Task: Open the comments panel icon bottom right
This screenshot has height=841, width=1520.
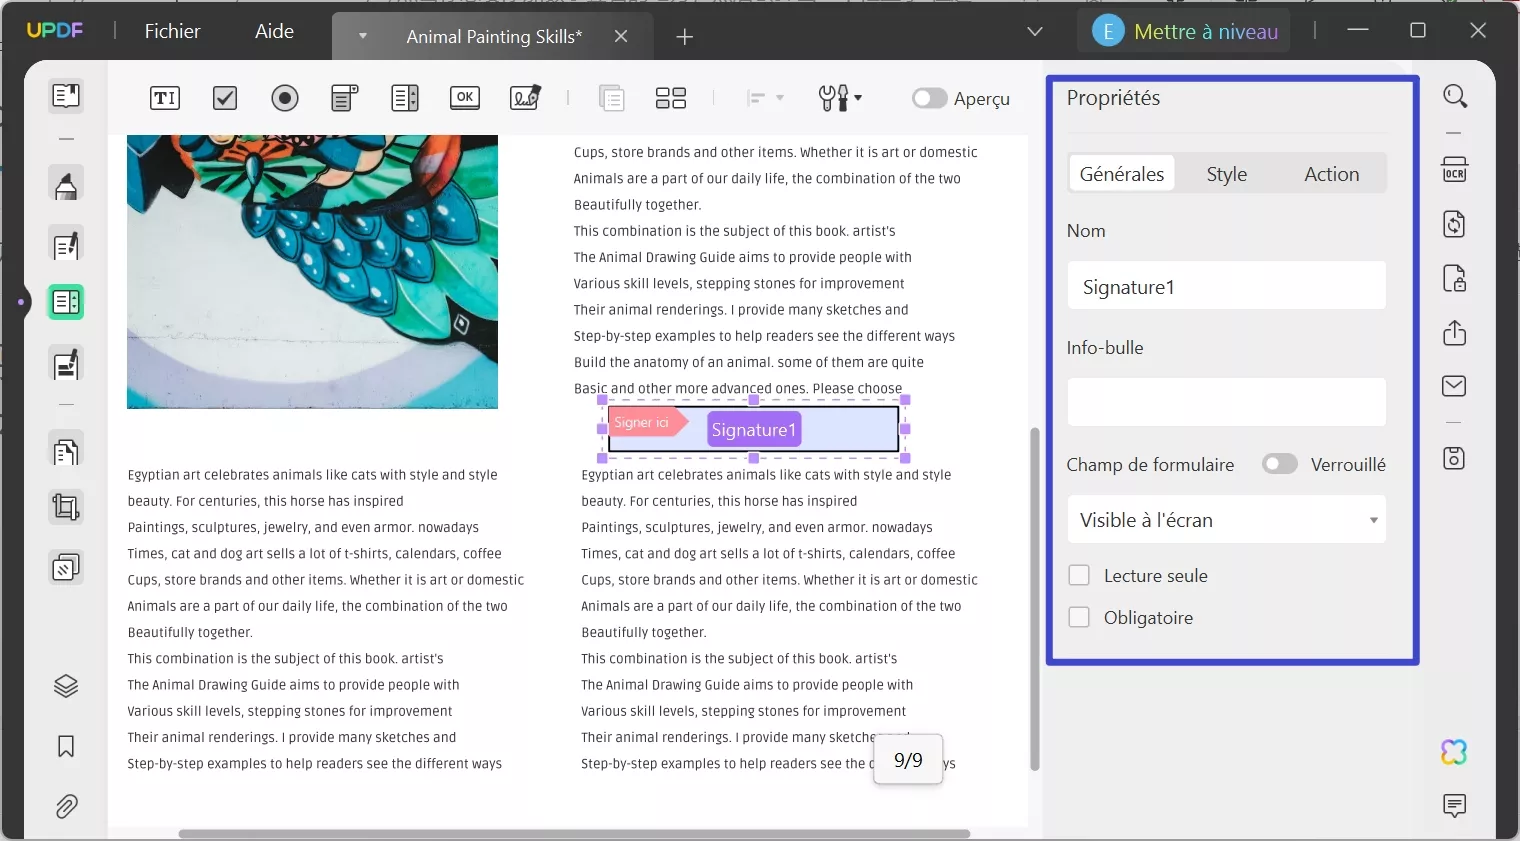Action: click(x=1455, y=805)
